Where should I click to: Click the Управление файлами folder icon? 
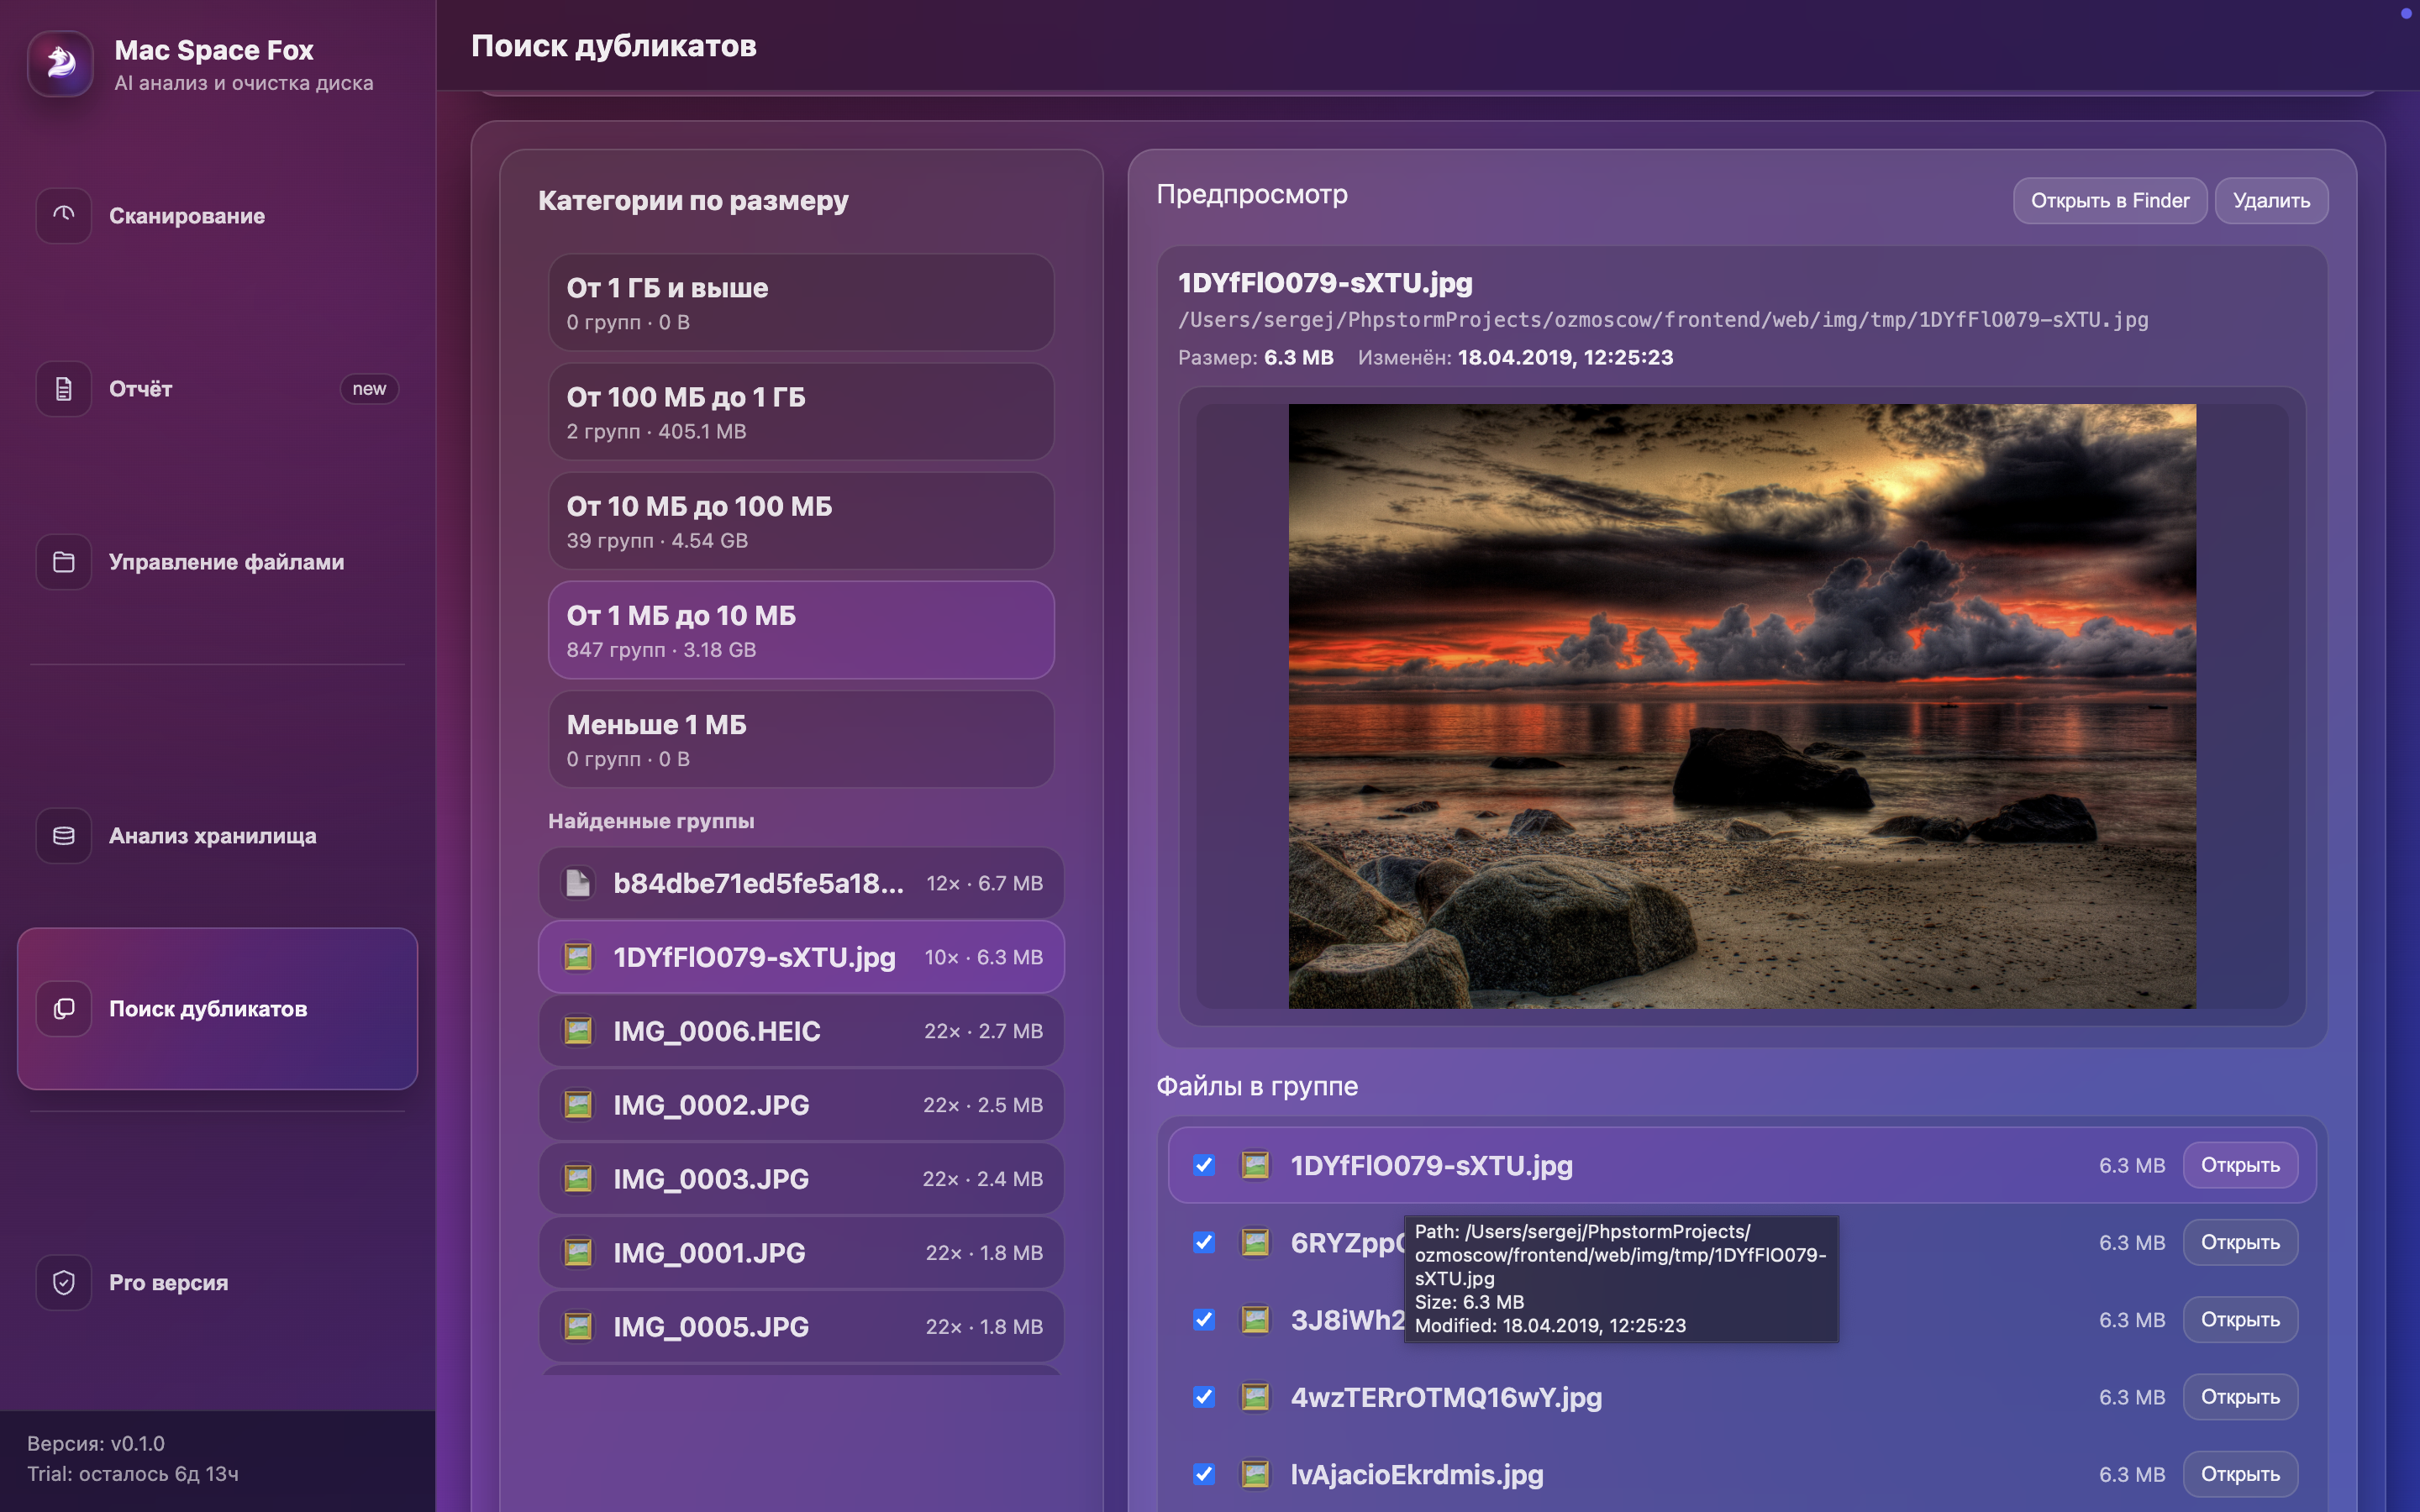(64, 562)
